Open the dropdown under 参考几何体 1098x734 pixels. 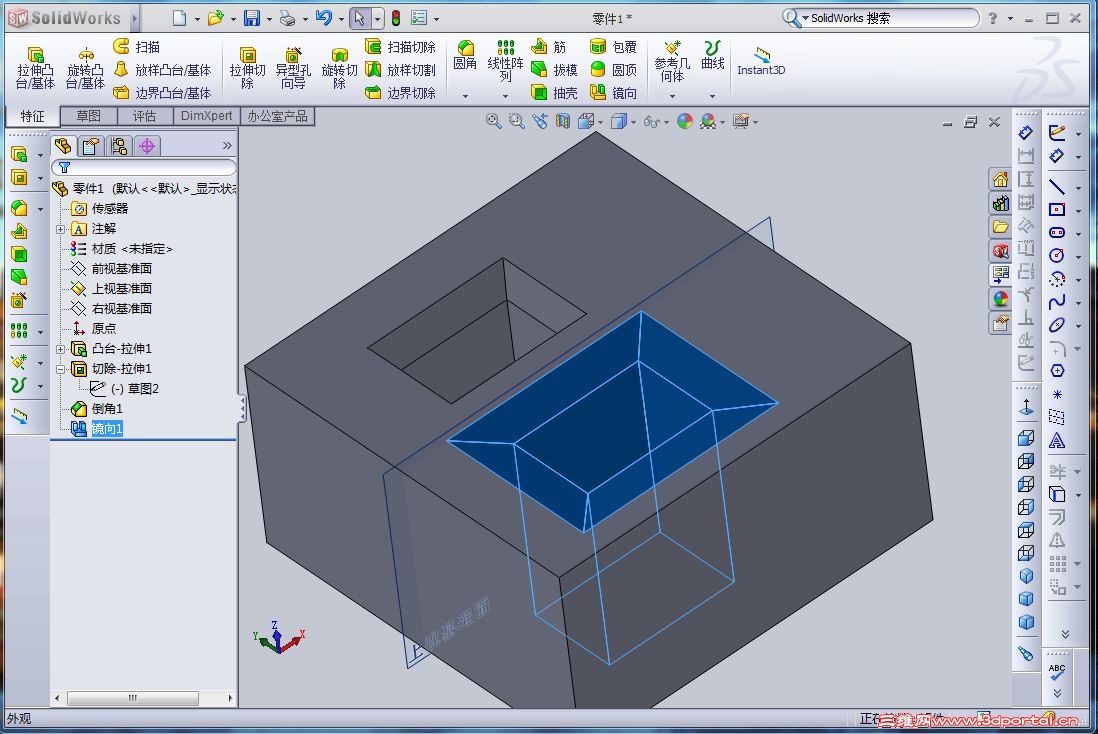672,95
